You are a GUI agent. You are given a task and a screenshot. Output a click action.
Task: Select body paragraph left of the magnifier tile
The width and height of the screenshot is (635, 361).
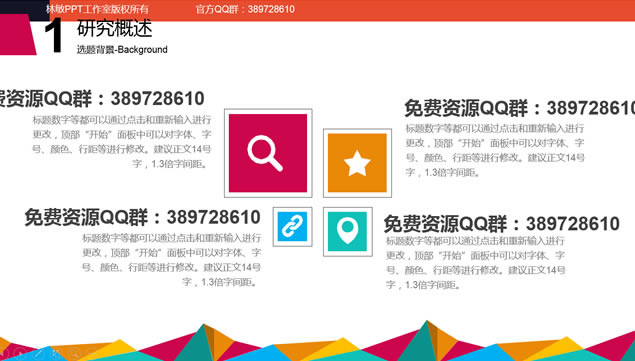121,142
